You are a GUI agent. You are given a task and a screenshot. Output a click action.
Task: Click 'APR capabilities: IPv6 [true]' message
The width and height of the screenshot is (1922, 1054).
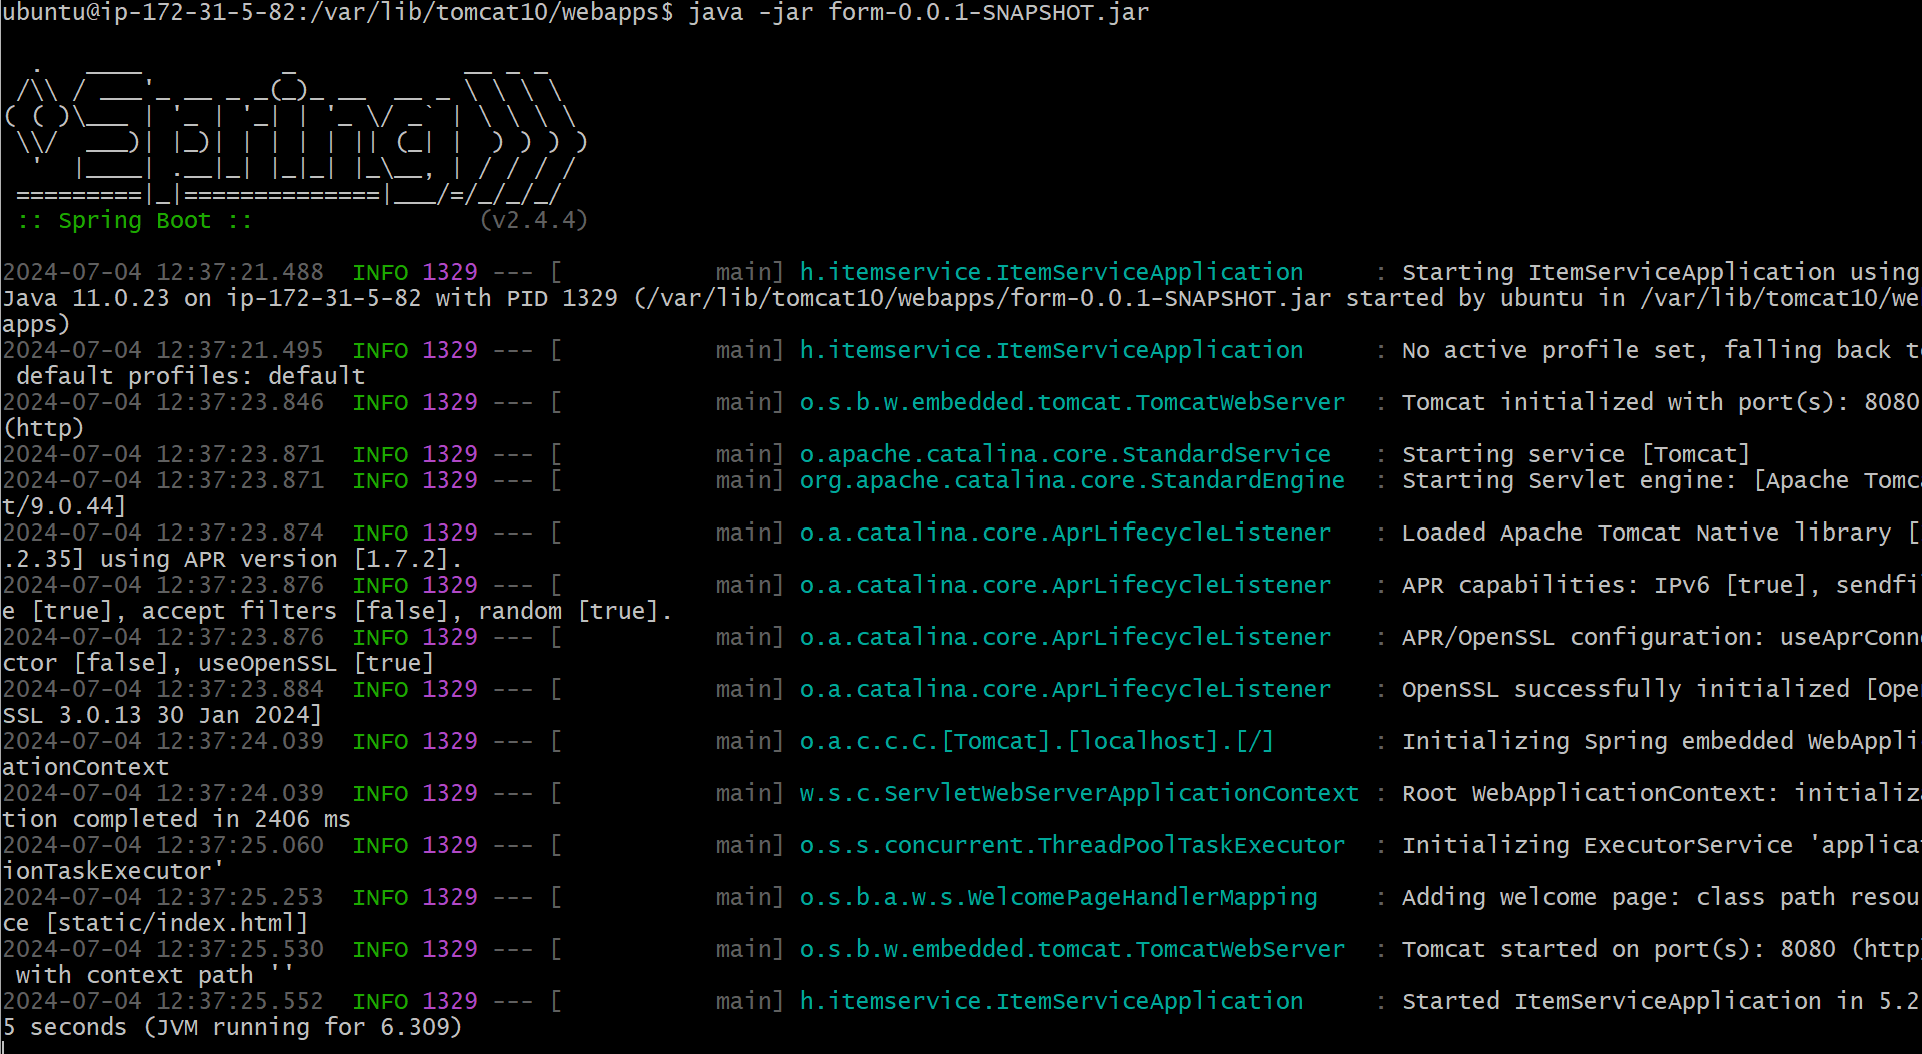(1604, 585)
